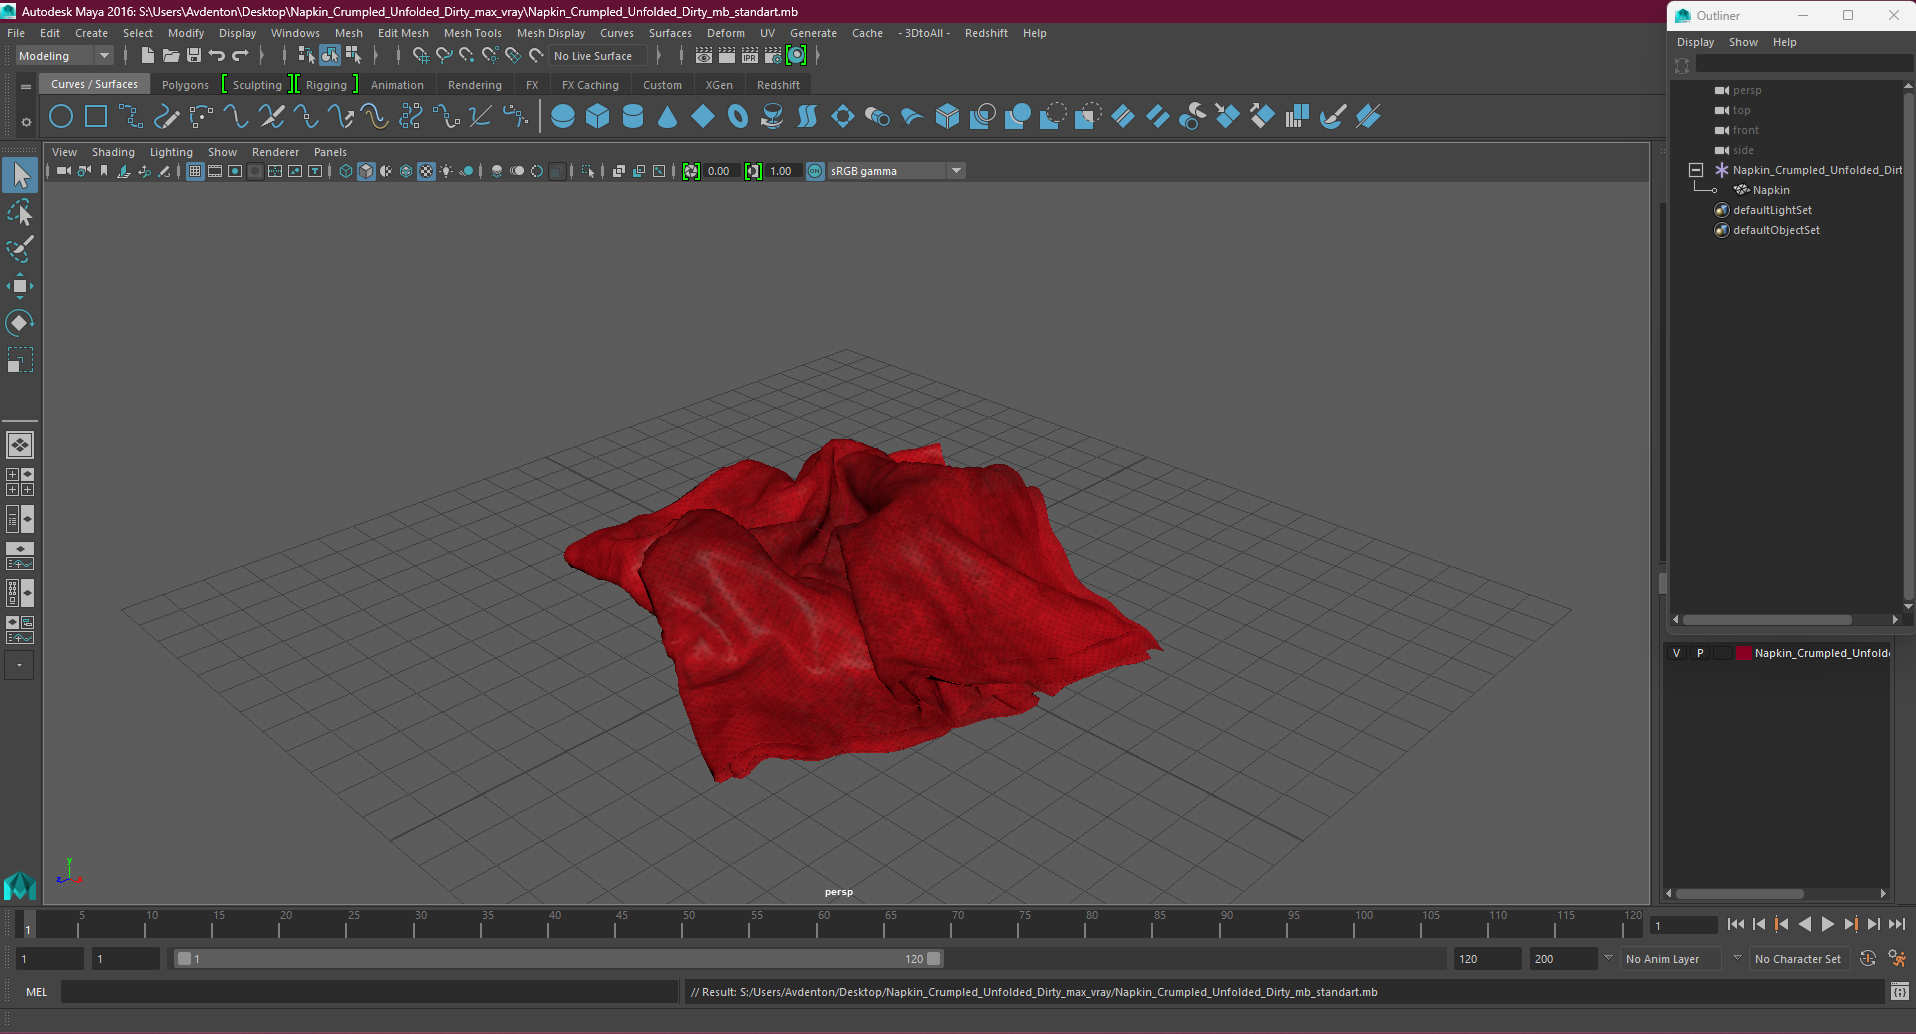
Task: Open the Mesh Tools menu
Action: (473, 33)
